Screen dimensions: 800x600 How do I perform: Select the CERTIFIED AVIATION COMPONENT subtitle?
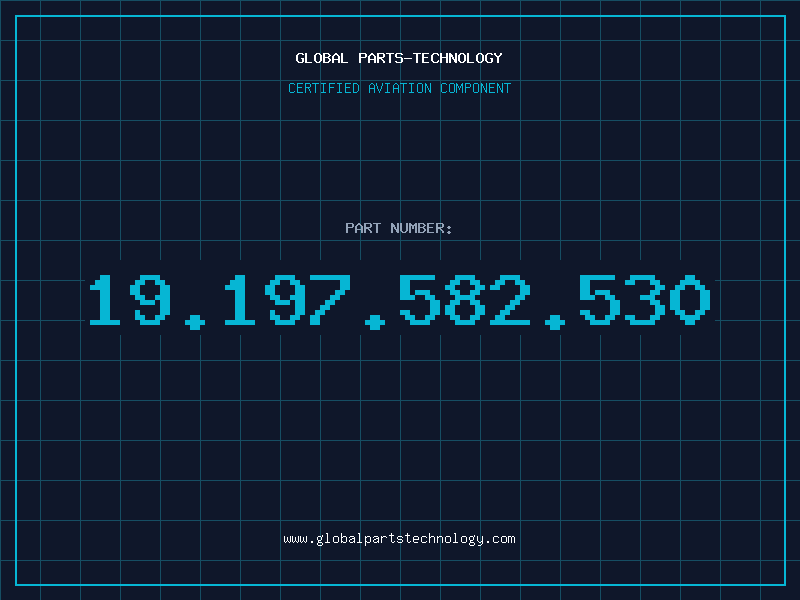click(399, 88)
